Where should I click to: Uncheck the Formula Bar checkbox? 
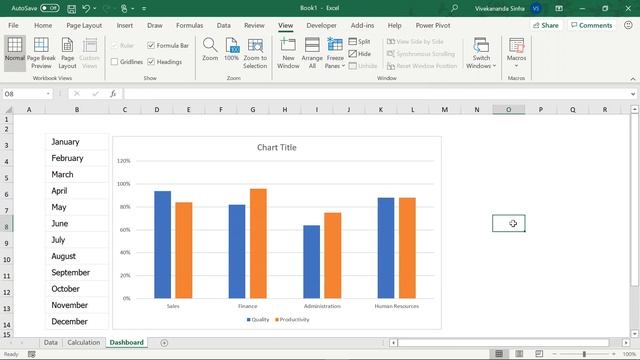tap(151, 45)
